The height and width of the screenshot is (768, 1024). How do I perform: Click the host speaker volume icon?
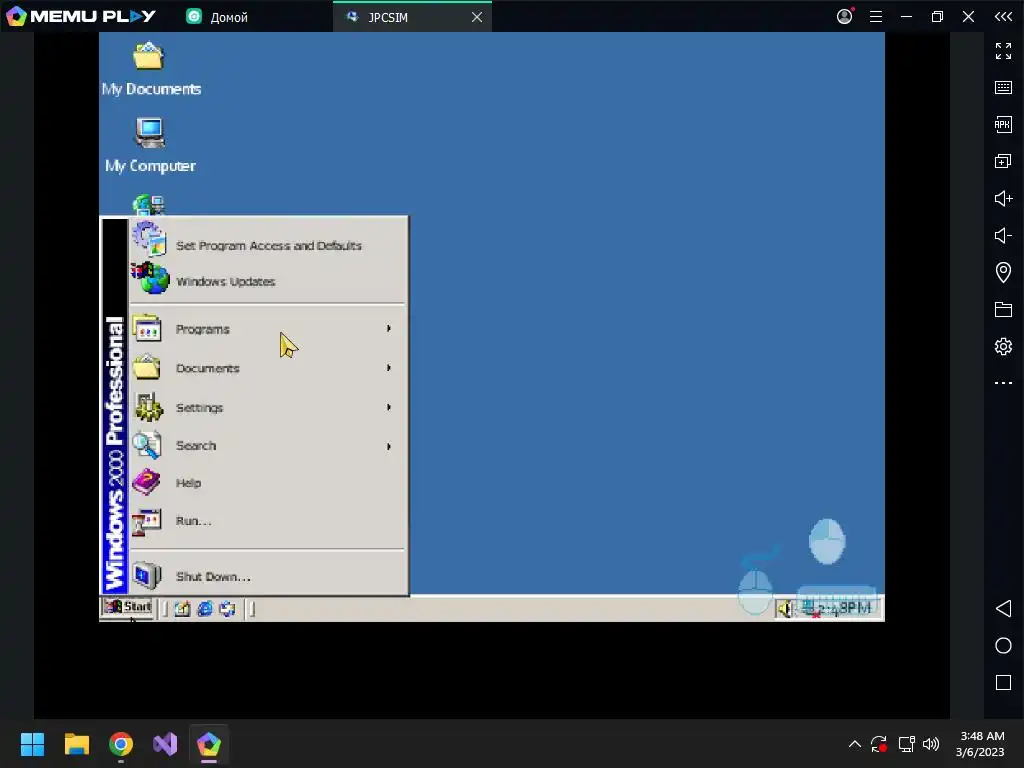tap(931, 744)
